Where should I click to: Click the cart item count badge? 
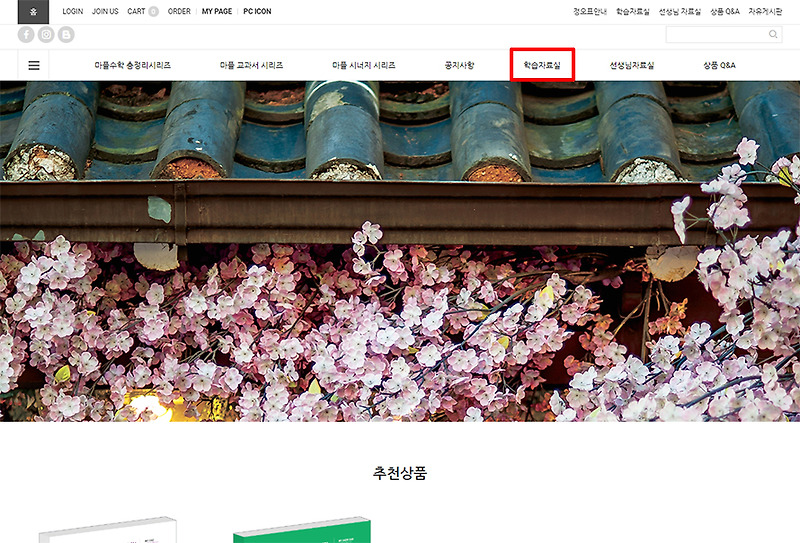coord(153,11)
